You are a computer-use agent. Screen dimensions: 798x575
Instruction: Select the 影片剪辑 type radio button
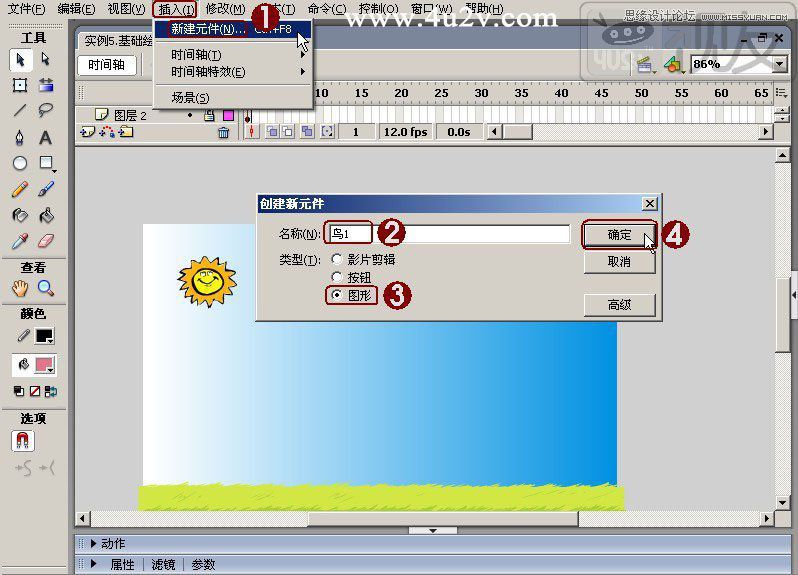(336, 260)
